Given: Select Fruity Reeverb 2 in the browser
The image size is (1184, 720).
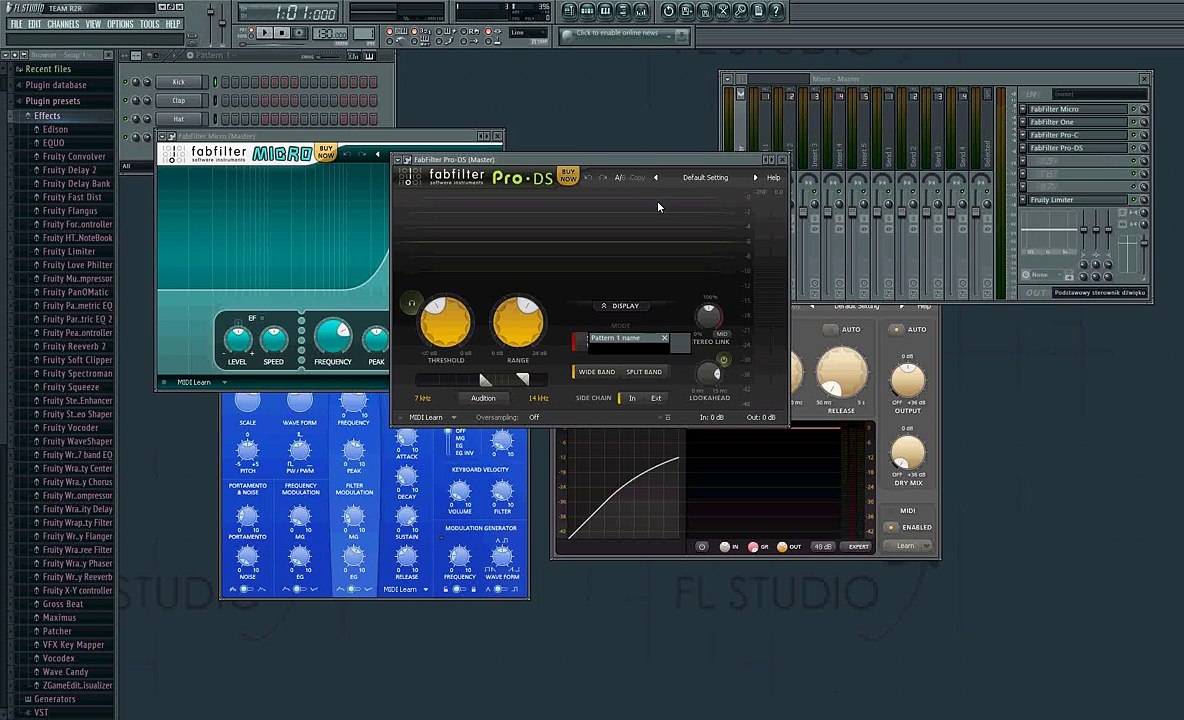Looking at the screenshot, I should [x=74, y=346].
